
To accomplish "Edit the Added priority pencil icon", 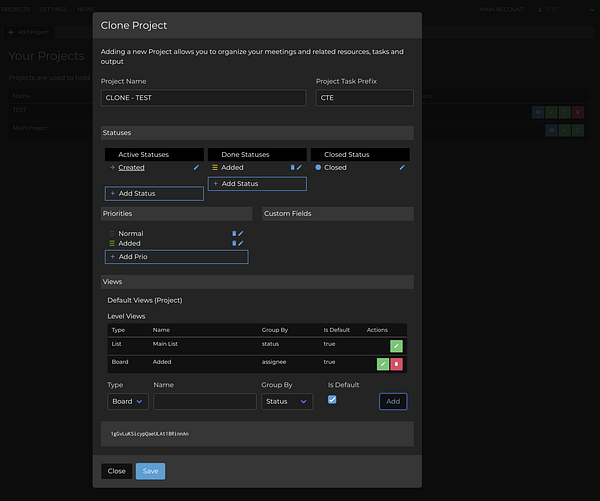I will click(x=241, y=243).
